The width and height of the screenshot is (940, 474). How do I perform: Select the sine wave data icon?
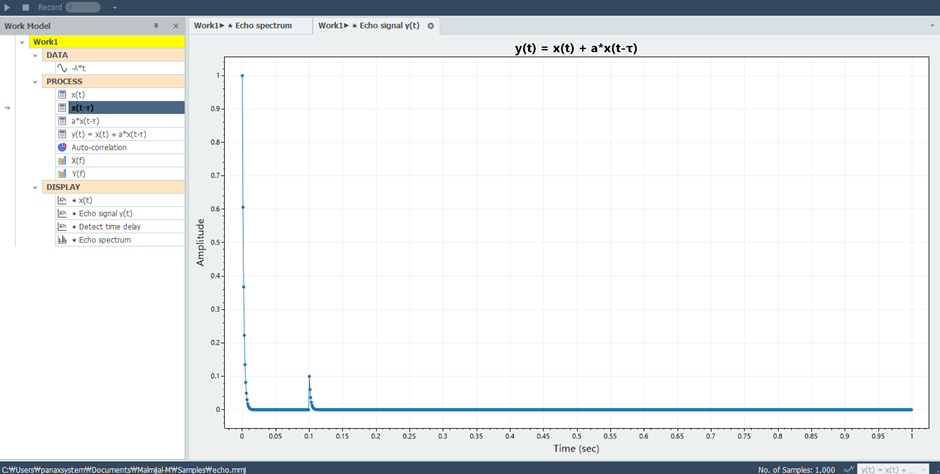pyautogui.click(x=62, y=68)
